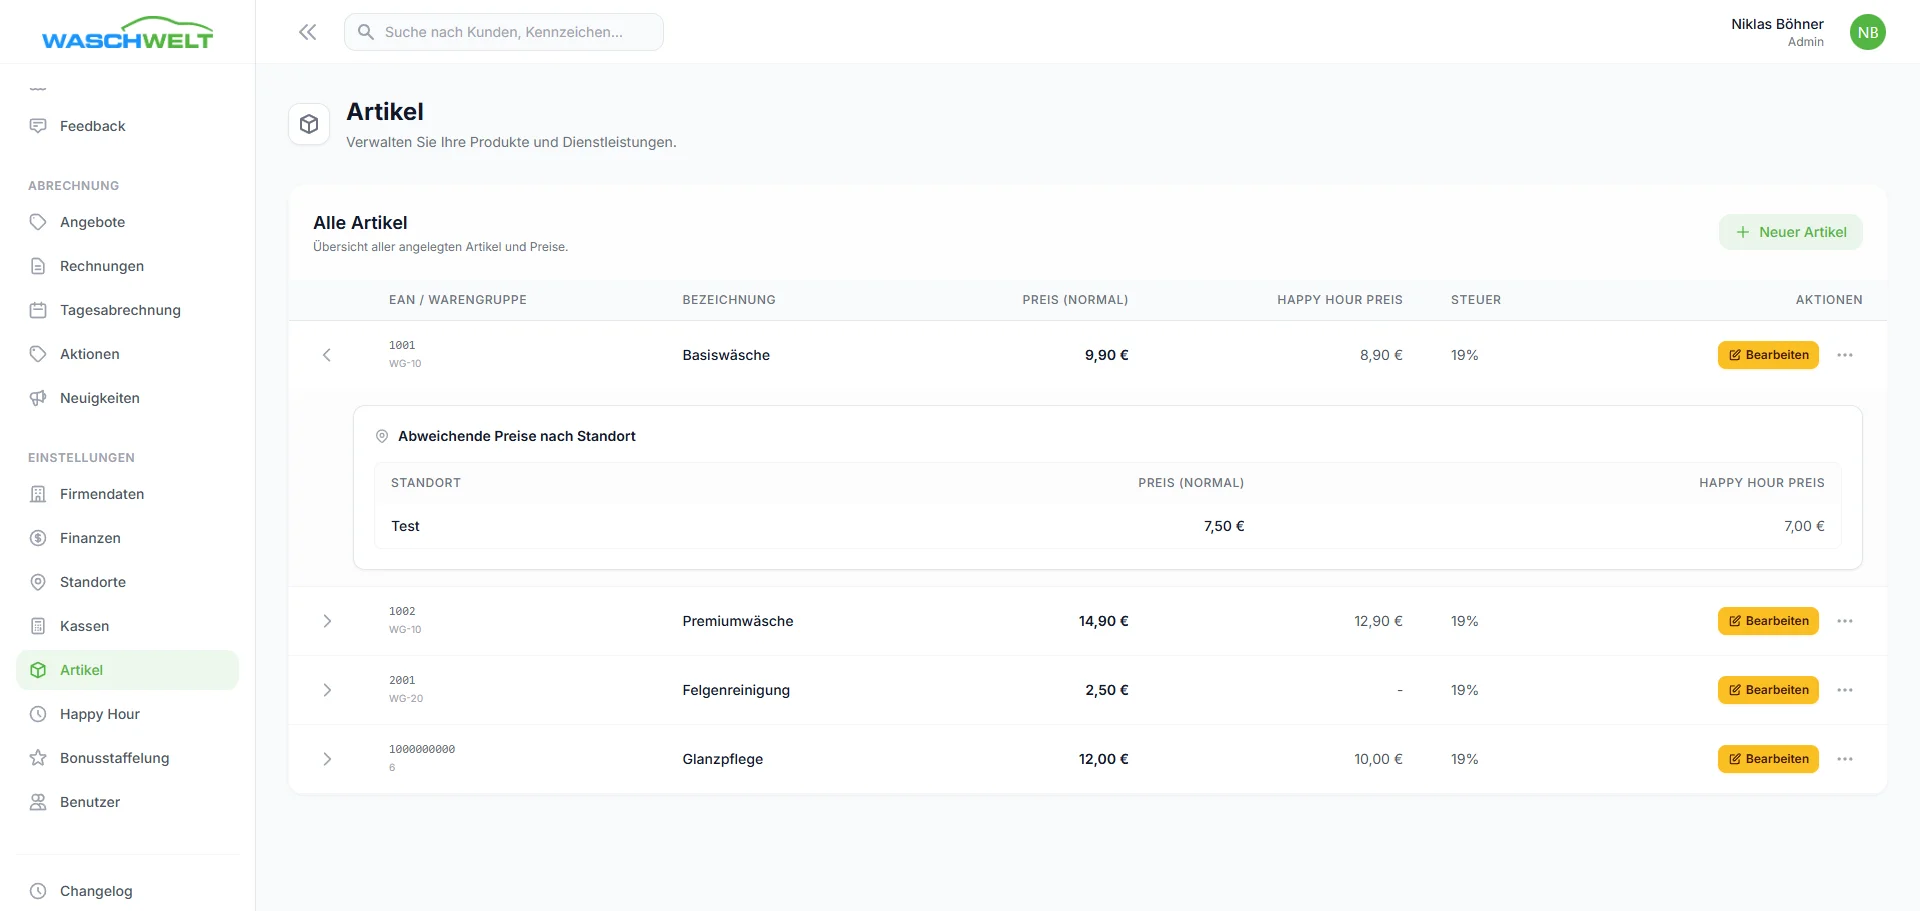
Task: Click the Artikel box icon beside page title
Action: coord(309,124)
